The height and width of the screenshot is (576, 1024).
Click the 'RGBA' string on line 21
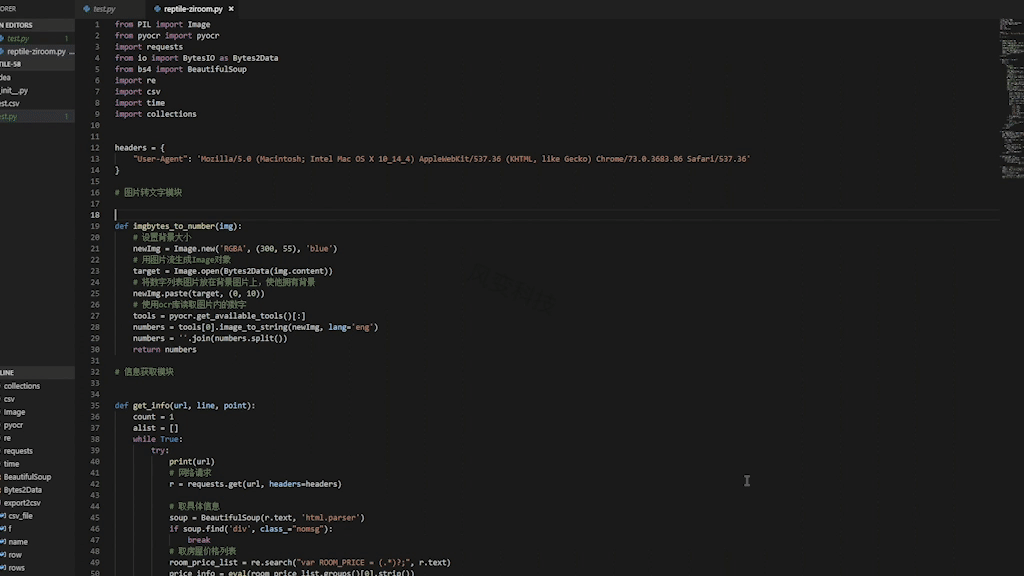(233, 249)
